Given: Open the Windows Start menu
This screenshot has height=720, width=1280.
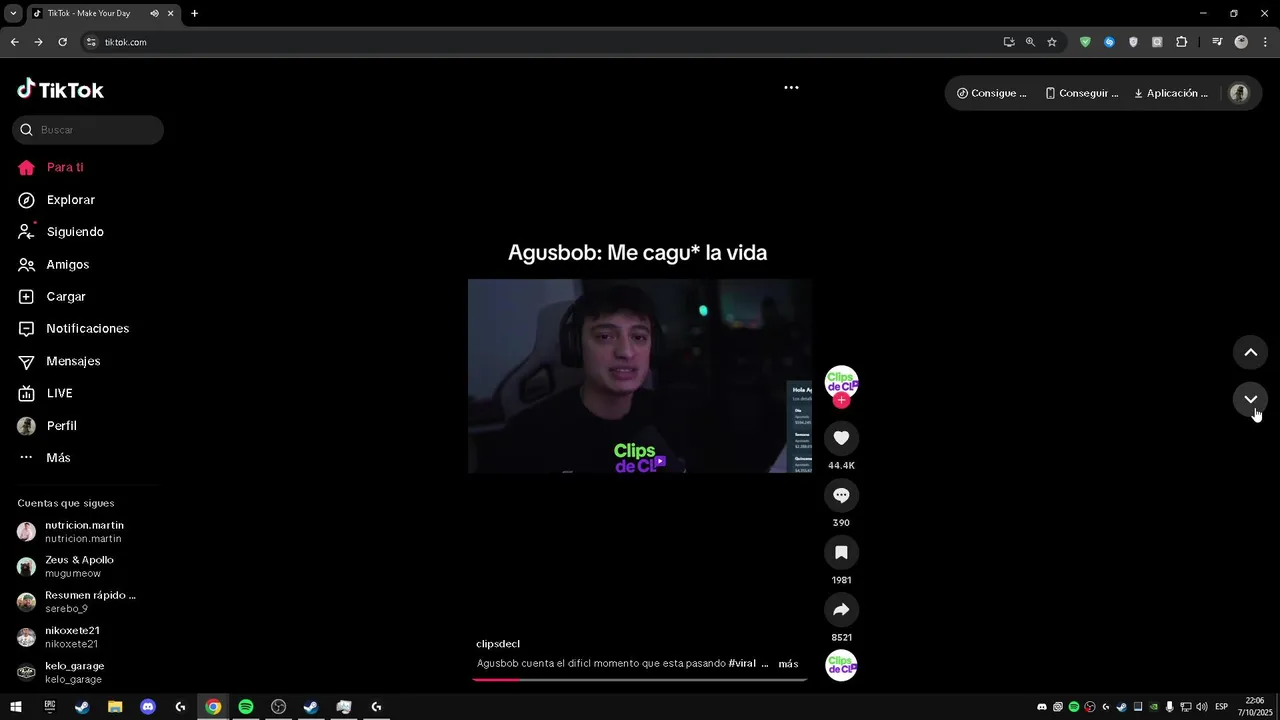Looking at the screenshot, I should (x=16, y=707).
